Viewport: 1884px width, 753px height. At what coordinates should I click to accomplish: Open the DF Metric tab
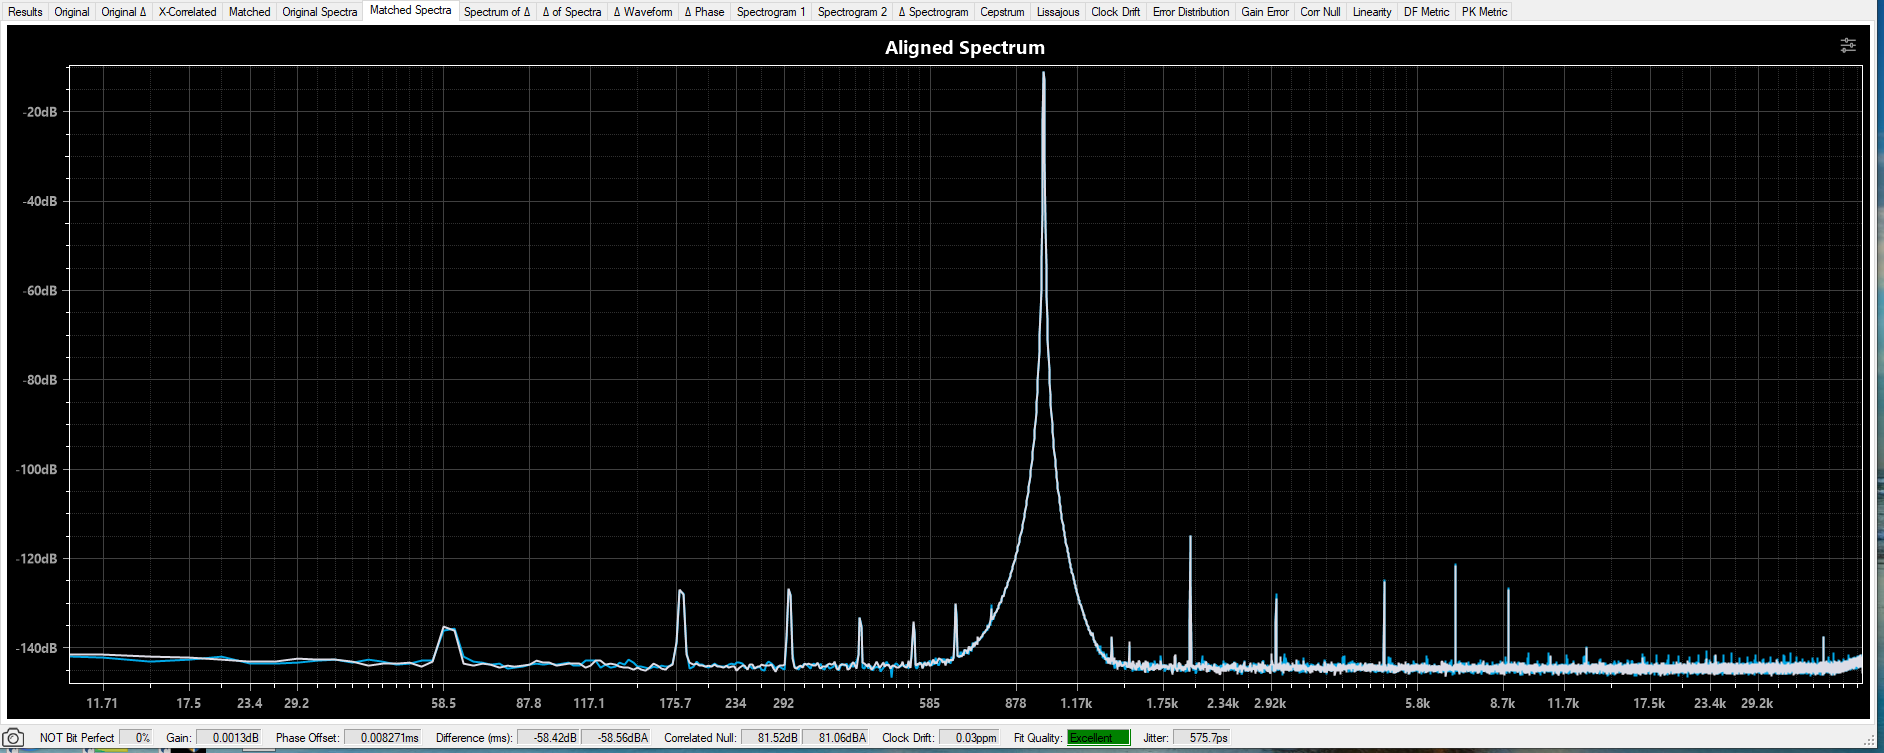1427,12
